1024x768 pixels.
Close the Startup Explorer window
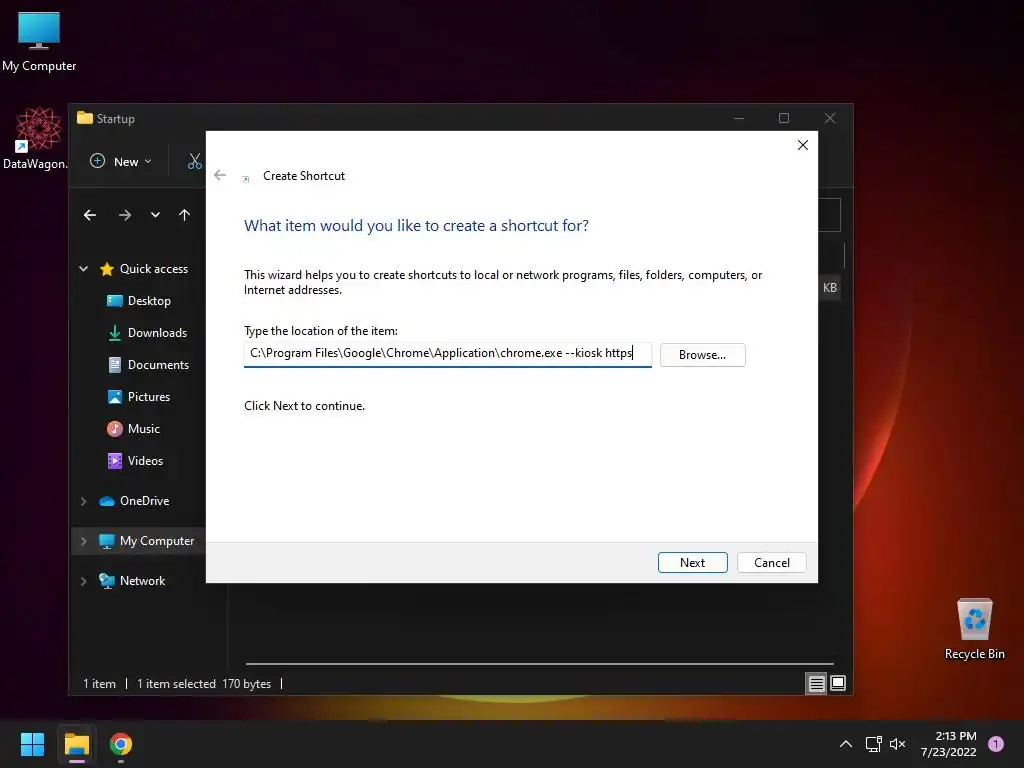tap(830, 118)
